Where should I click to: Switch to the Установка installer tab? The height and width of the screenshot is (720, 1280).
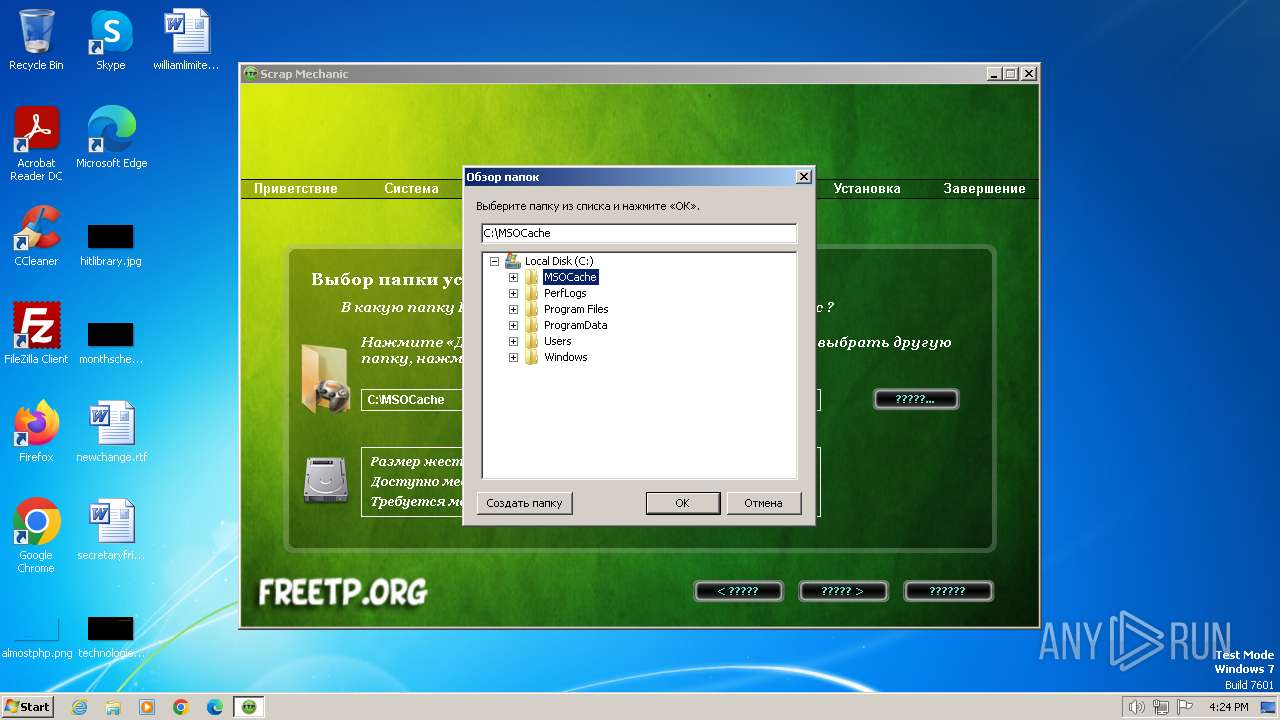point(867,188)
